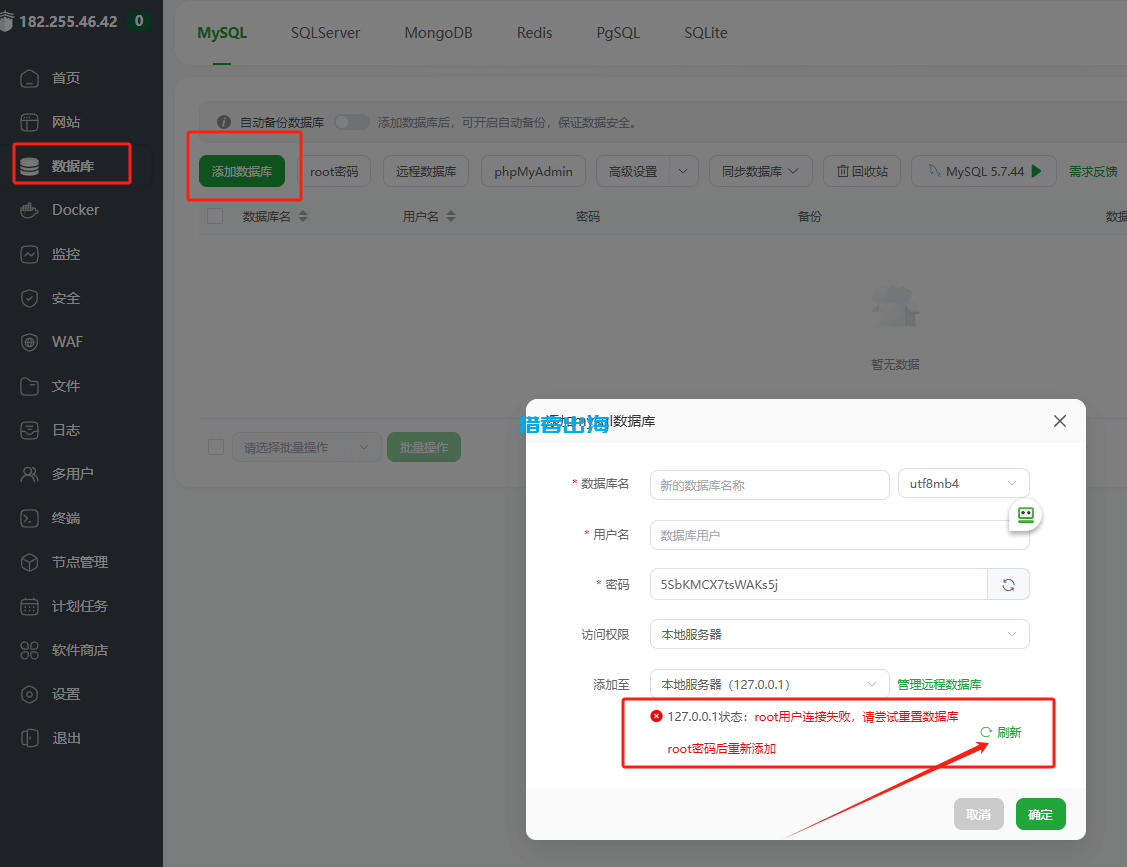Expand the access permission (访问权限) dropdown

838,634
